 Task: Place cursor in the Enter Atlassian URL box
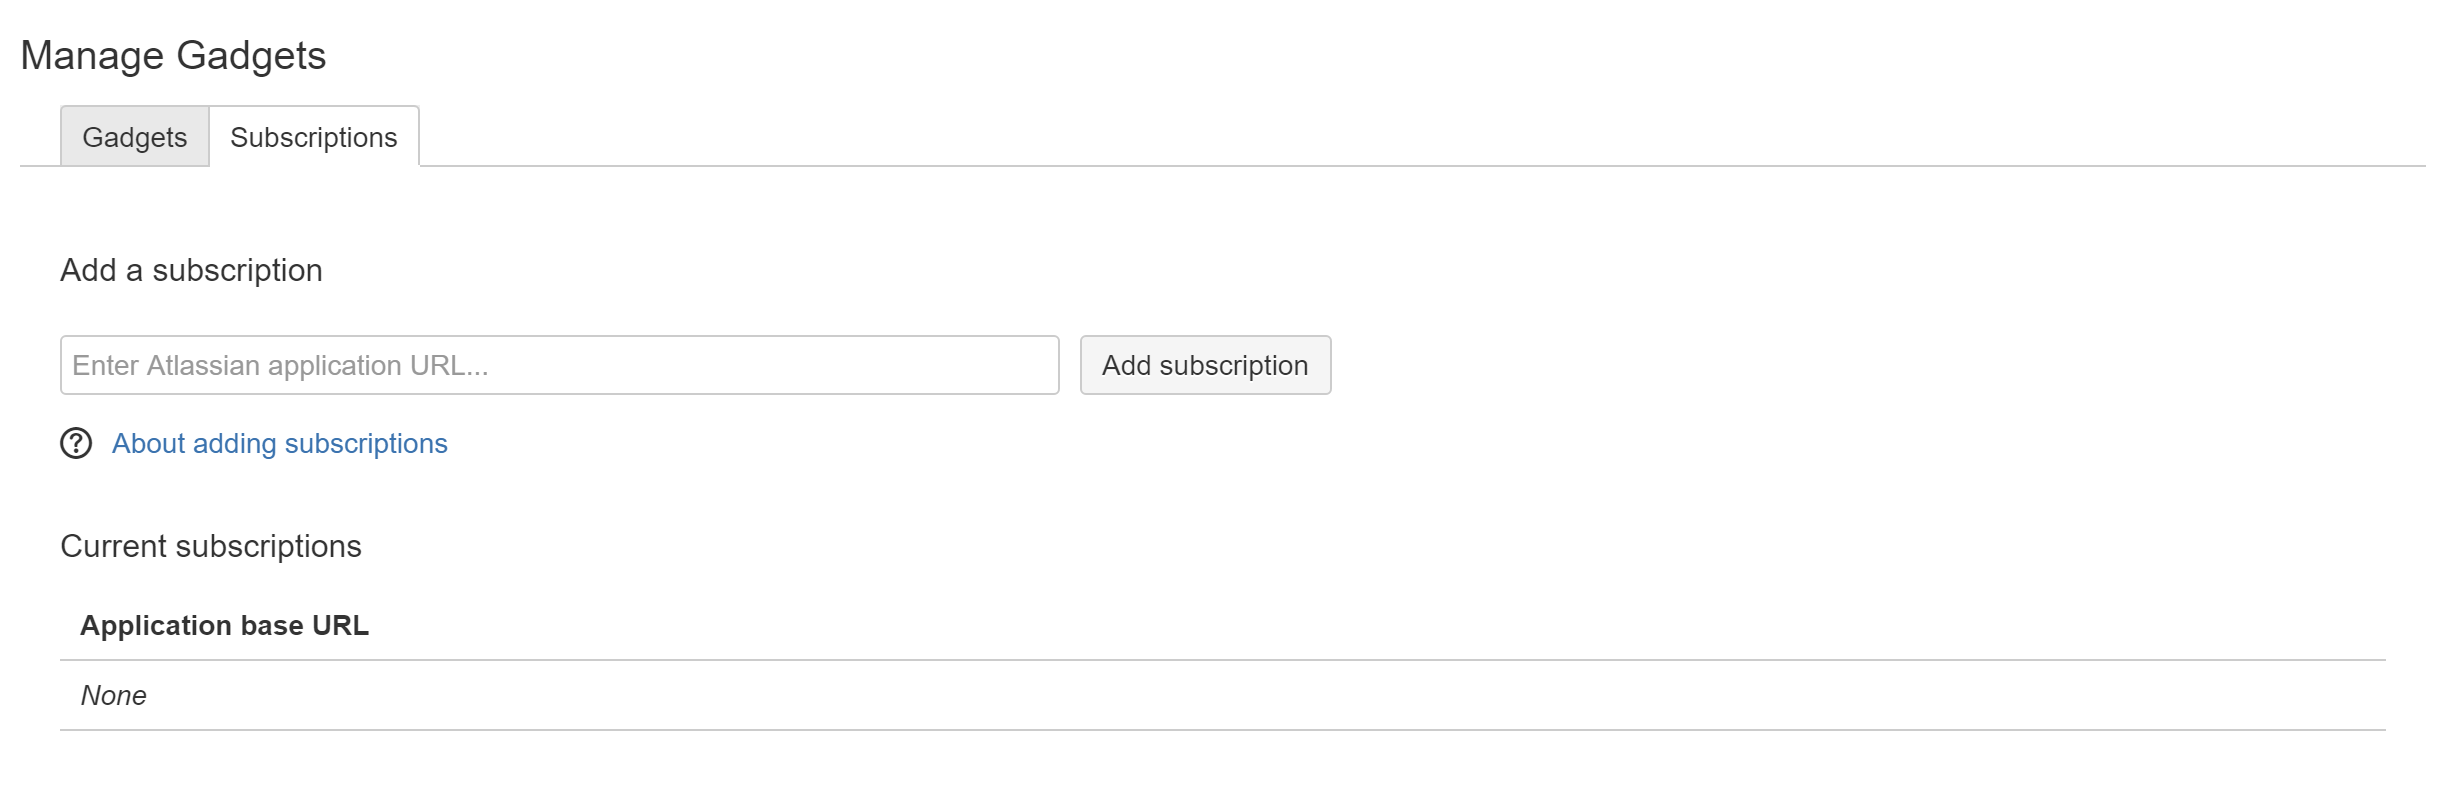(x=559, y=365)
